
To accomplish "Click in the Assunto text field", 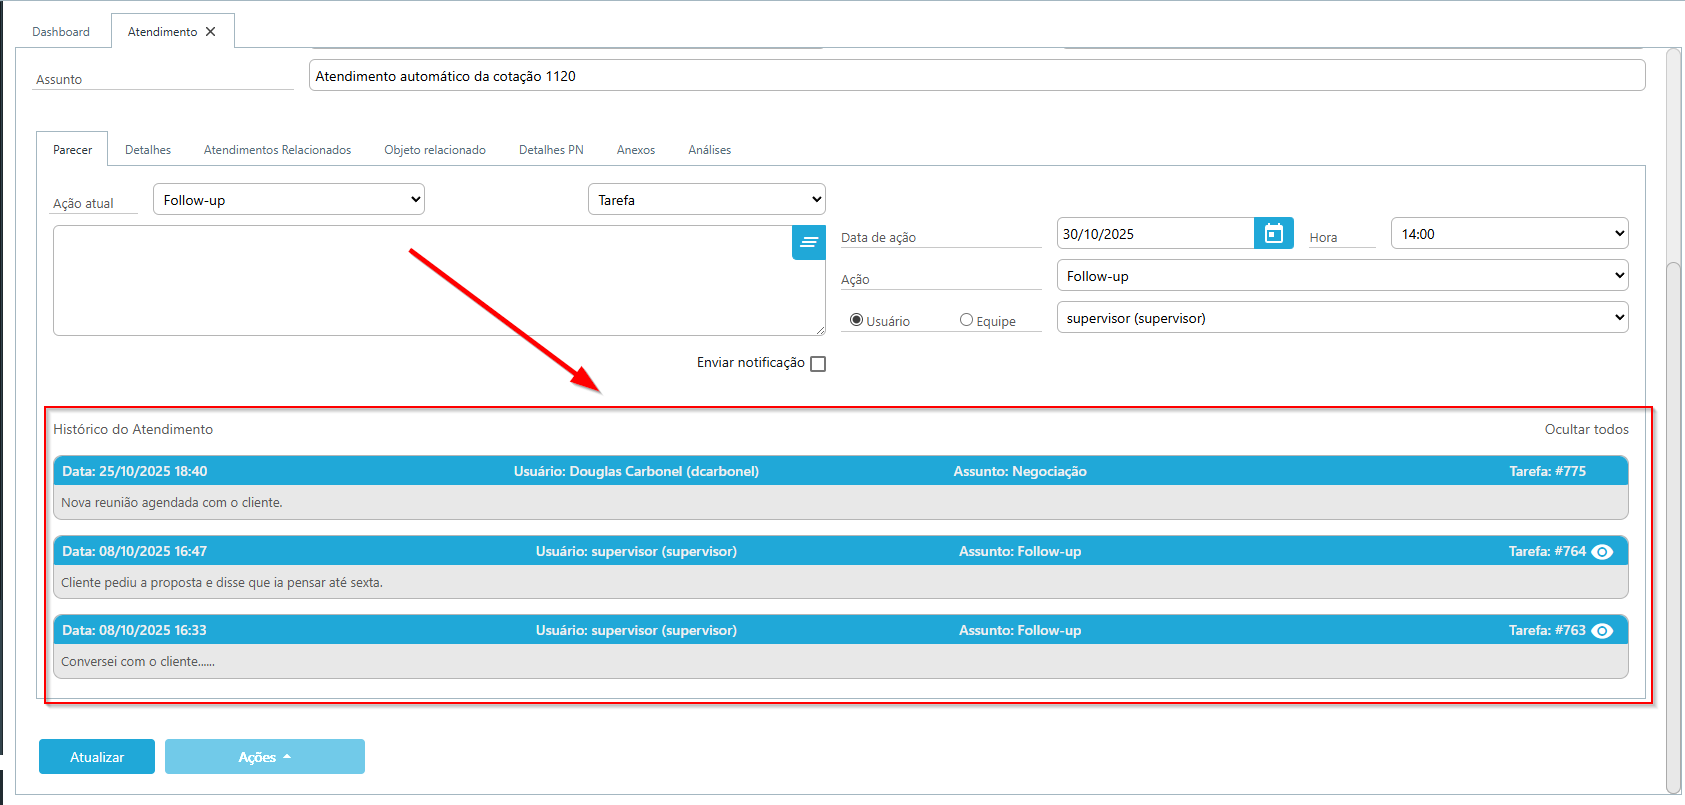I will tap(976, 76).
